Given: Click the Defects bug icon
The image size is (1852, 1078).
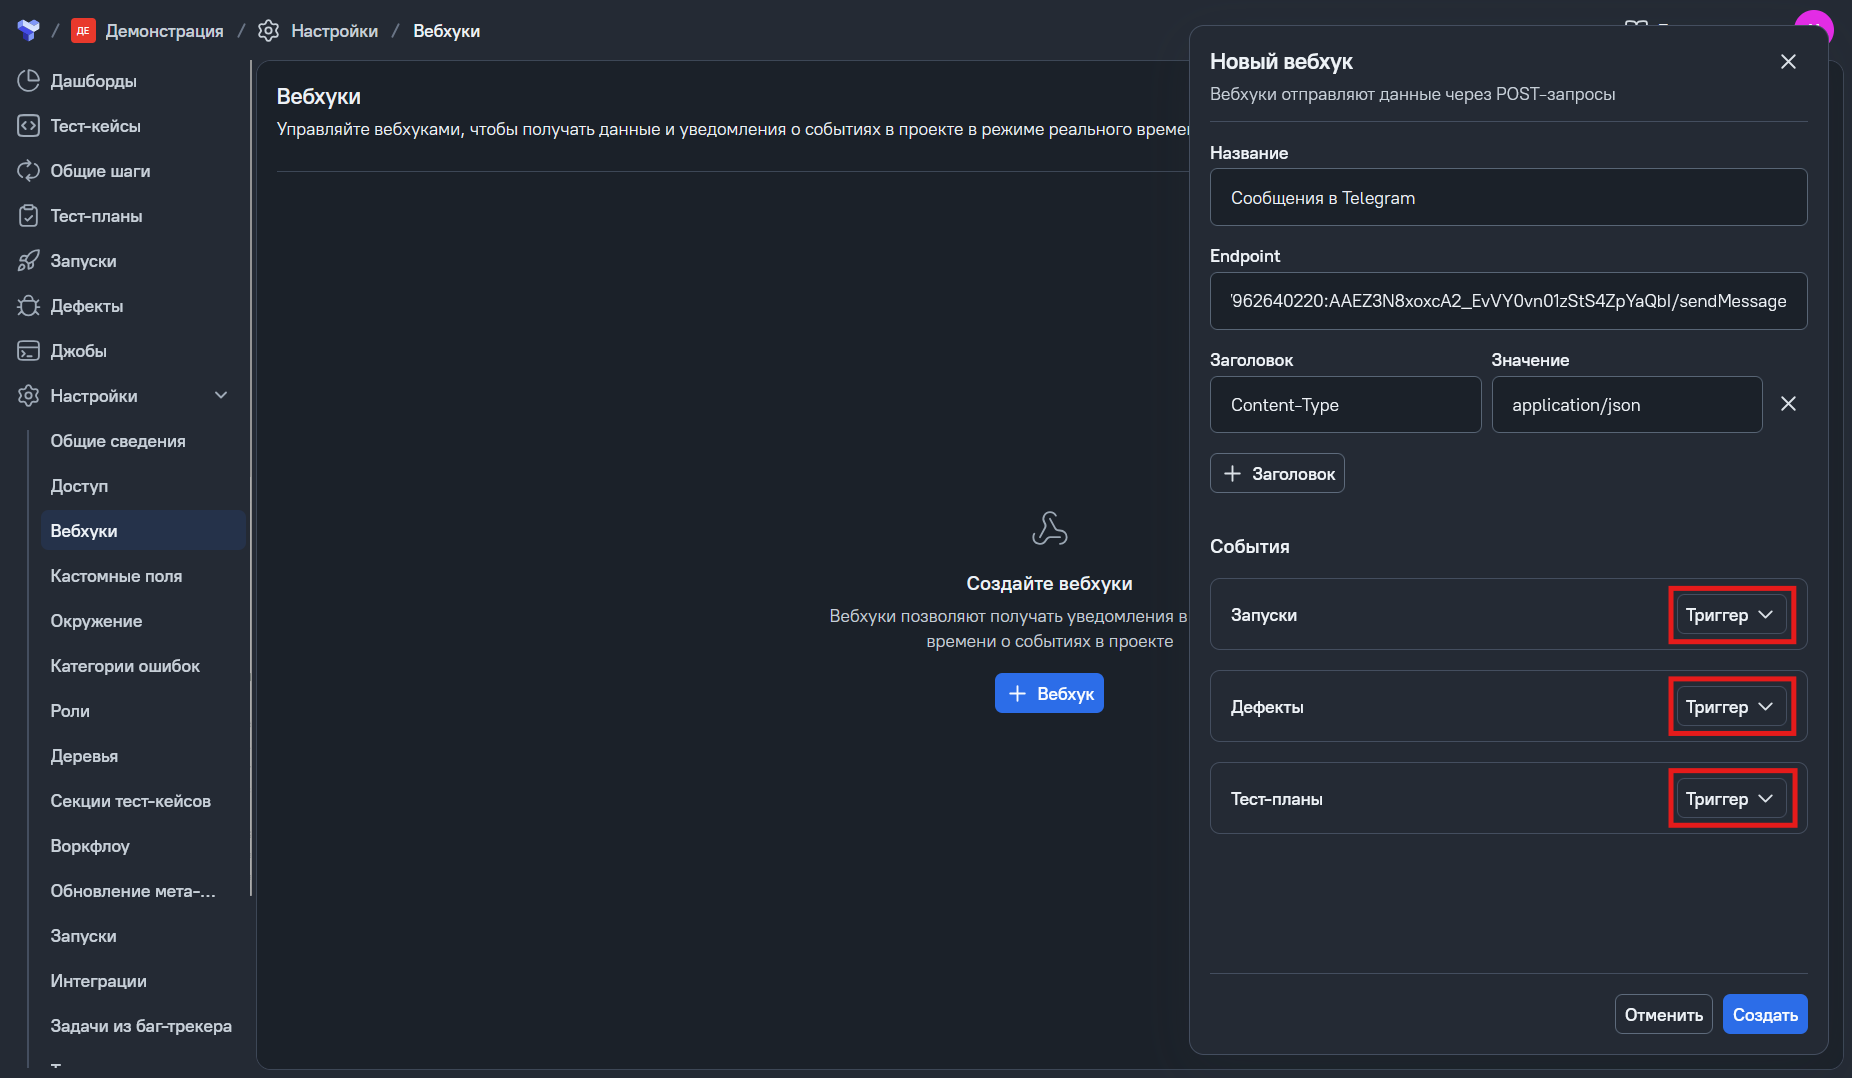Looking at the screenshot, I should (28, 306).
